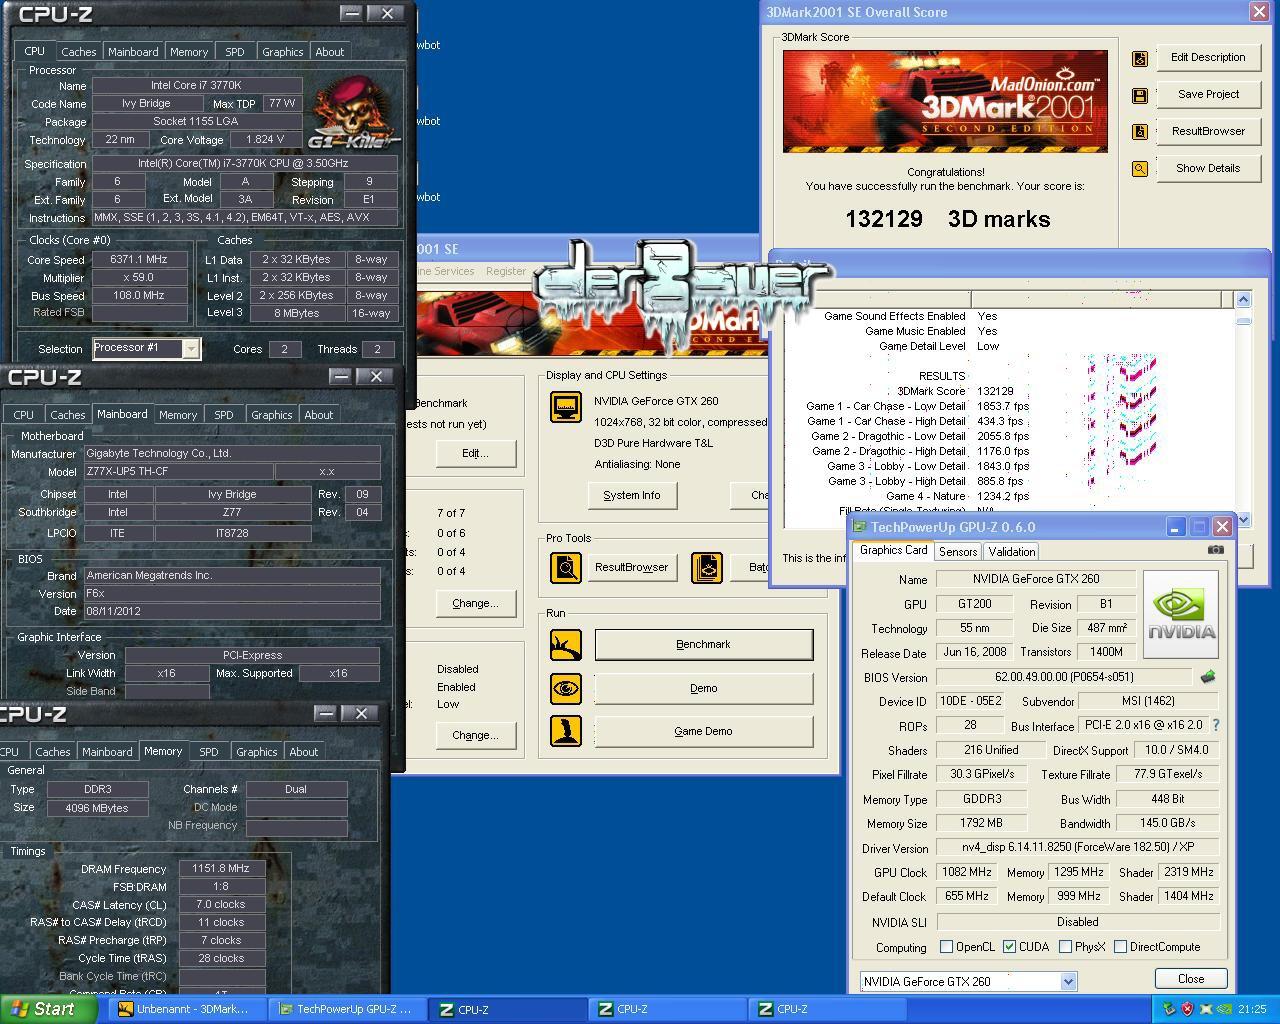The image size is (1280, 1024).
Task: Click Change... button beside test counts
Action: [475, 603]
